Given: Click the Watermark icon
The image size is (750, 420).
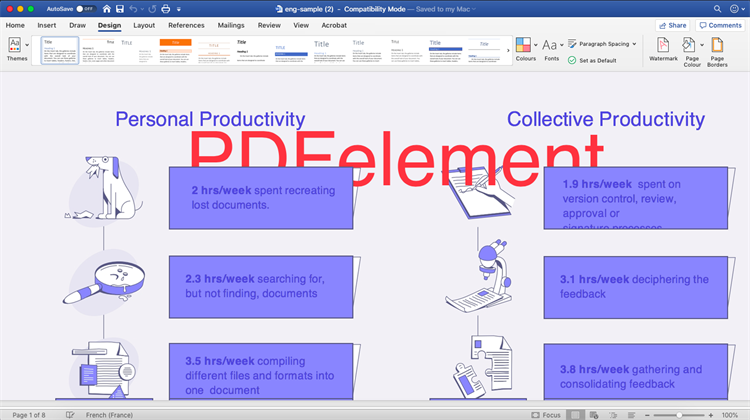Looking at the screenshot, I should pyautogui.click(x=663, y=45).
